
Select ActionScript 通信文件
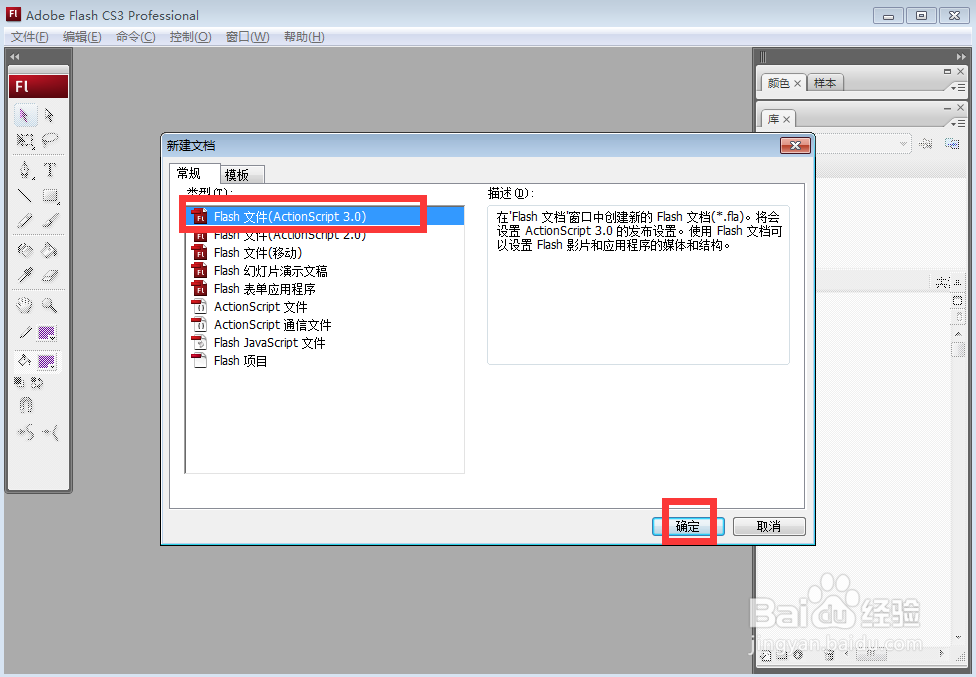[325, 325]
